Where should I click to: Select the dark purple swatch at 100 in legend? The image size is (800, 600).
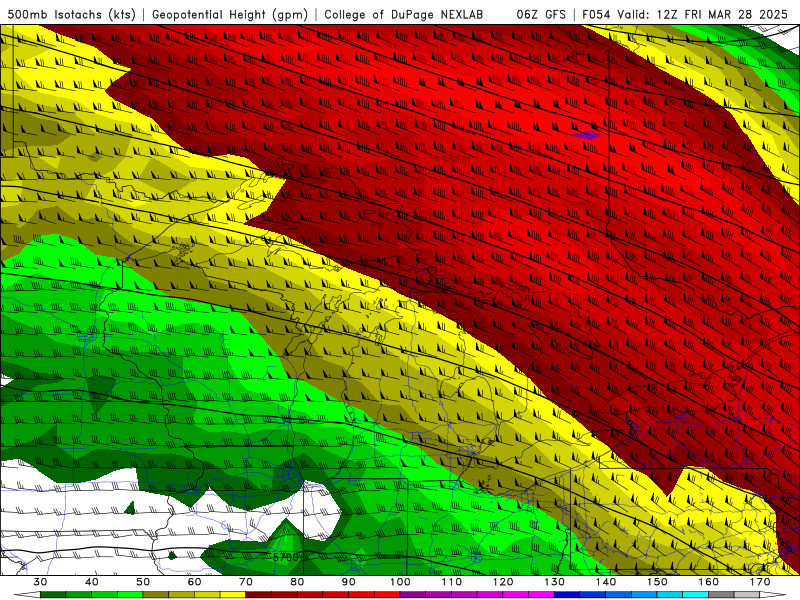(x=413, y=594)
